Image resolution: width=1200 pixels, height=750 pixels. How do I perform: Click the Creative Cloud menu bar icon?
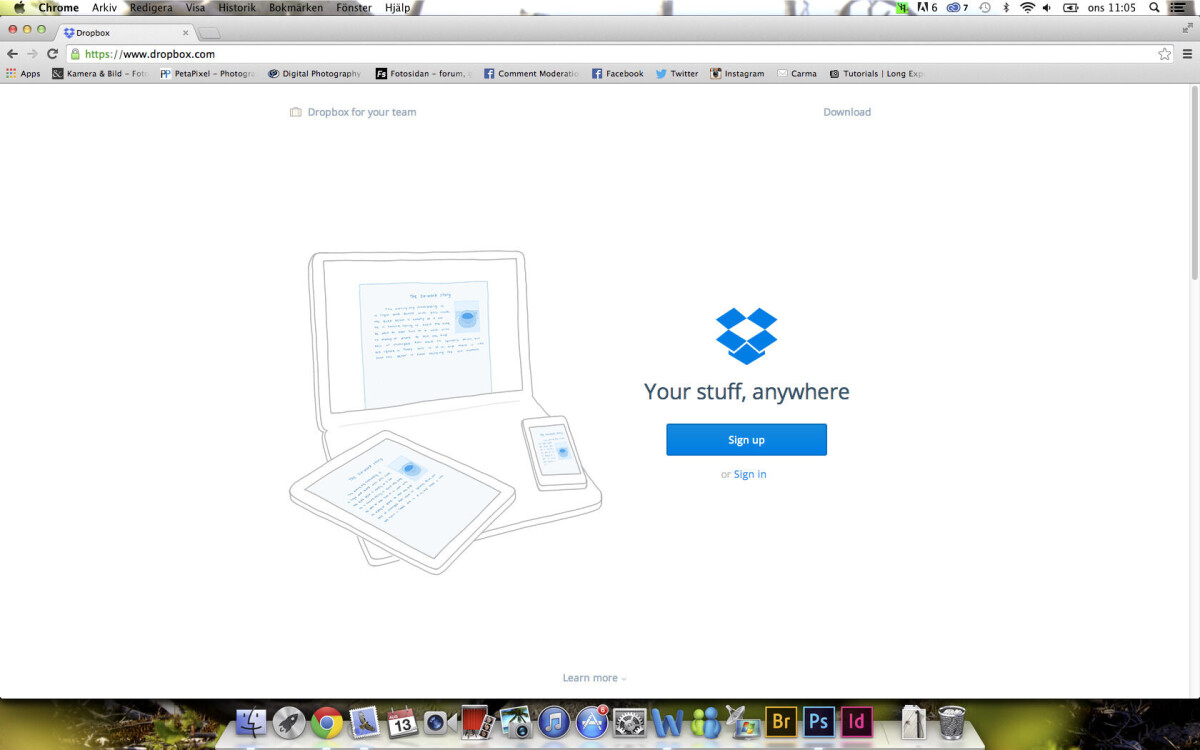pyautogui.click(x=957, y=7)
